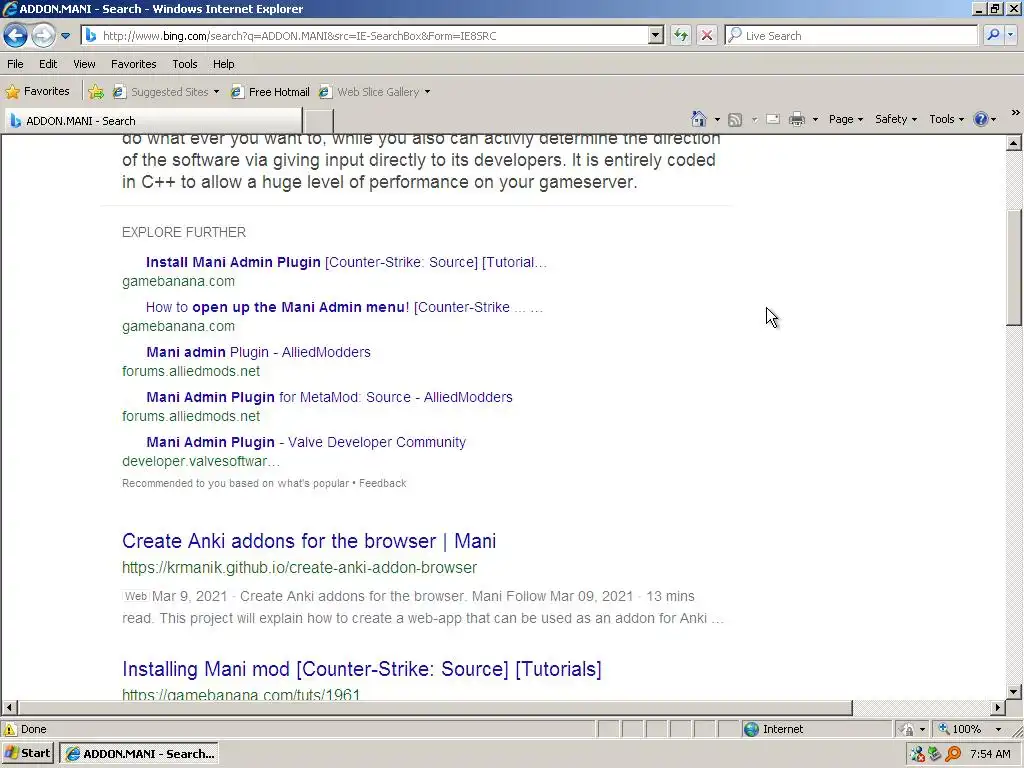Click the vertical scrollbar thumb
The width and height of the screenshot is (1024, 768).
point(1014,268)
